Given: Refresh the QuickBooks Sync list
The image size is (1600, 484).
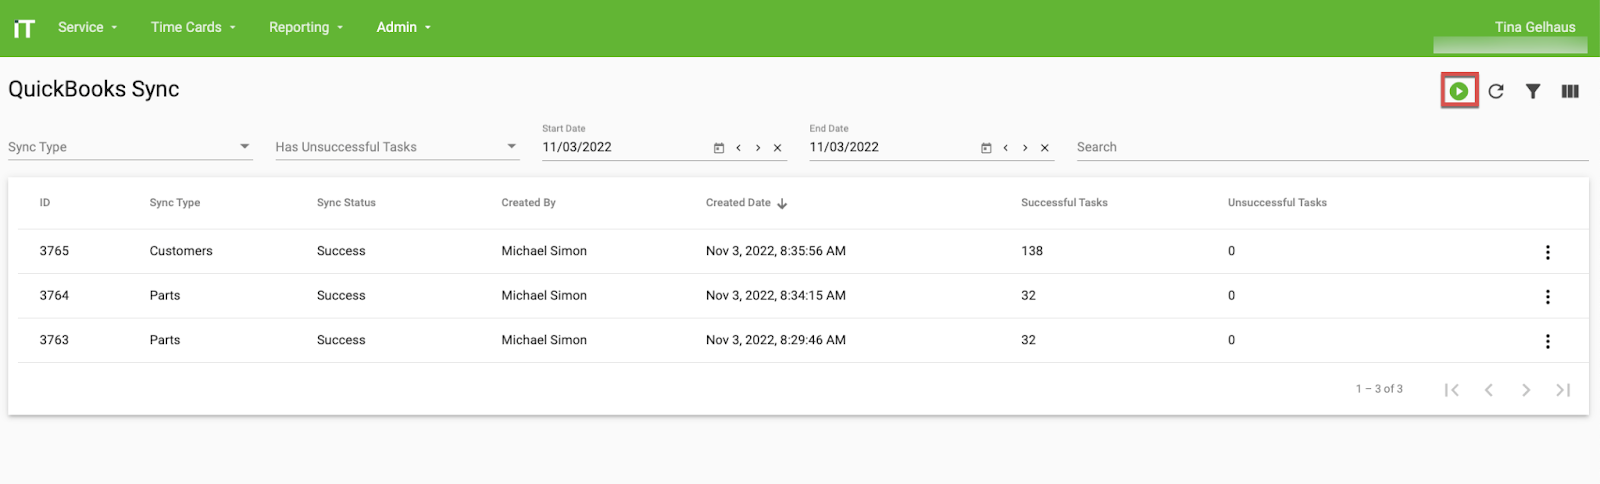Looking at the screenshot, I should (x=1496, y=91).
